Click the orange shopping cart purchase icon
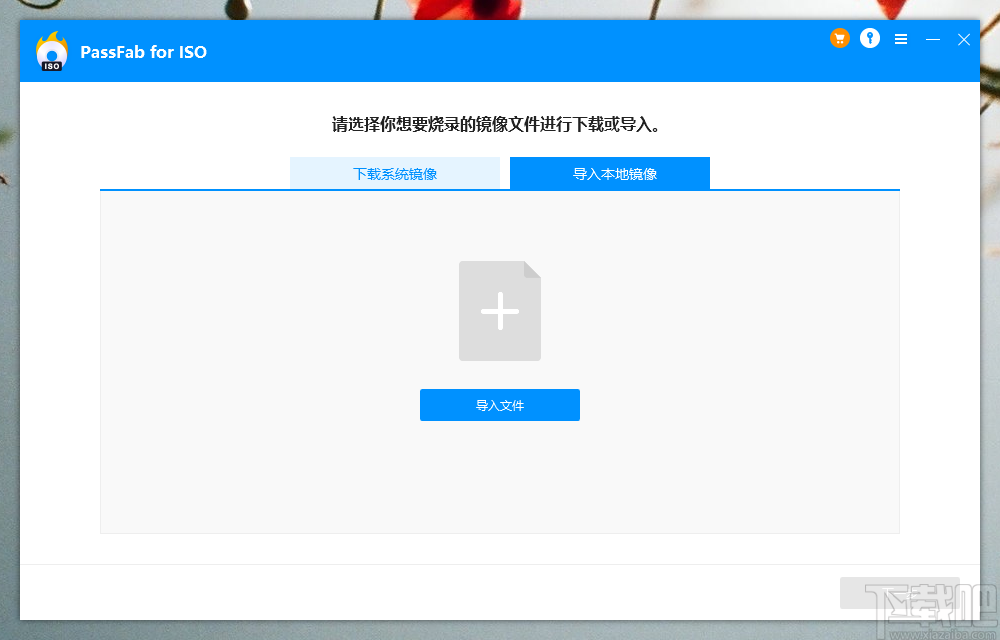Screen dimensions: 1000x640 pyautogui.click(x=840, y=38)
